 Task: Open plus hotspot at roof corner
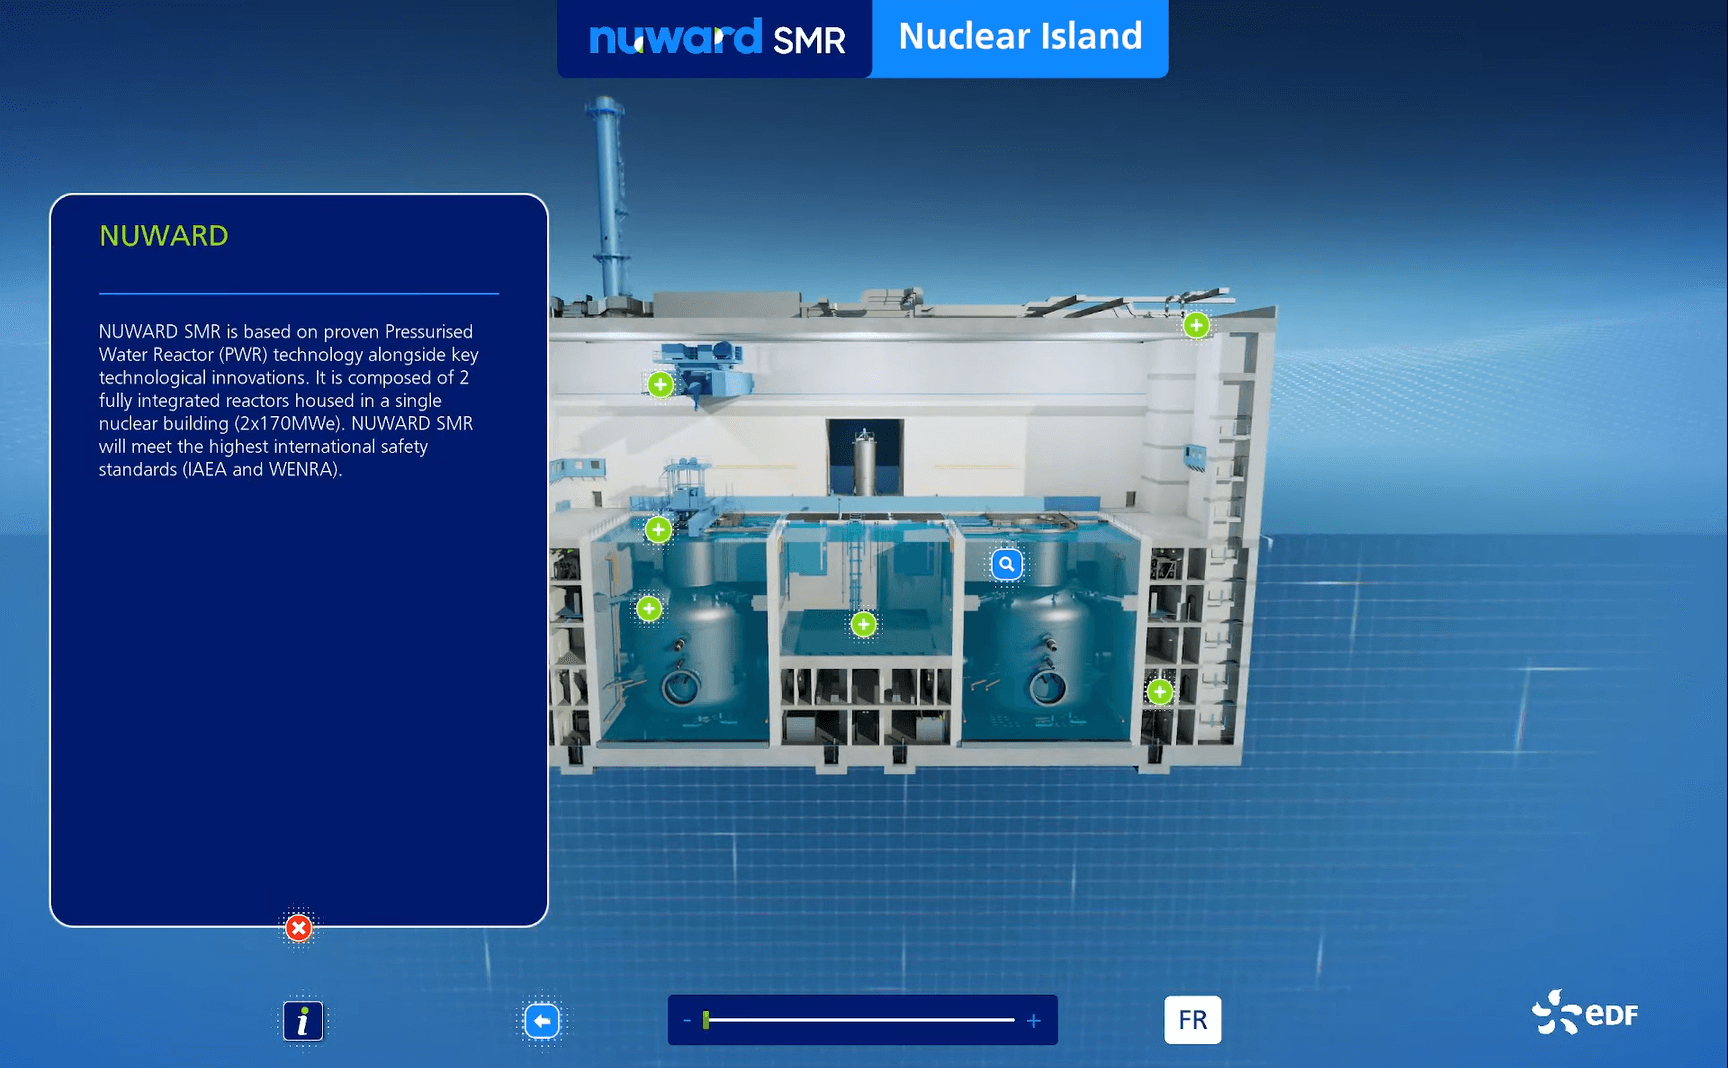point(1196,325)
